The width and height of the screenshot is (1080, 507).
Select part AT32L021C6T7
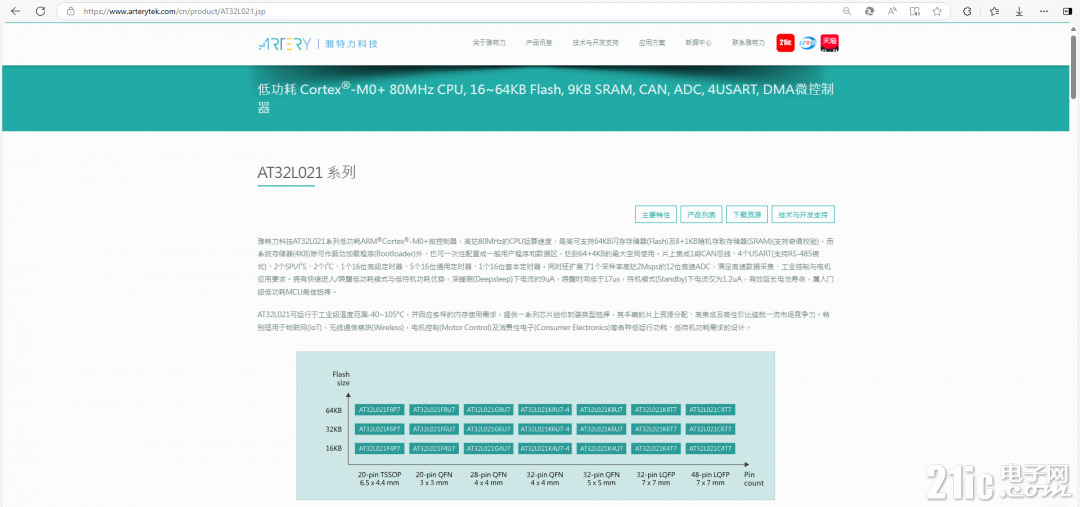(712, 429)
